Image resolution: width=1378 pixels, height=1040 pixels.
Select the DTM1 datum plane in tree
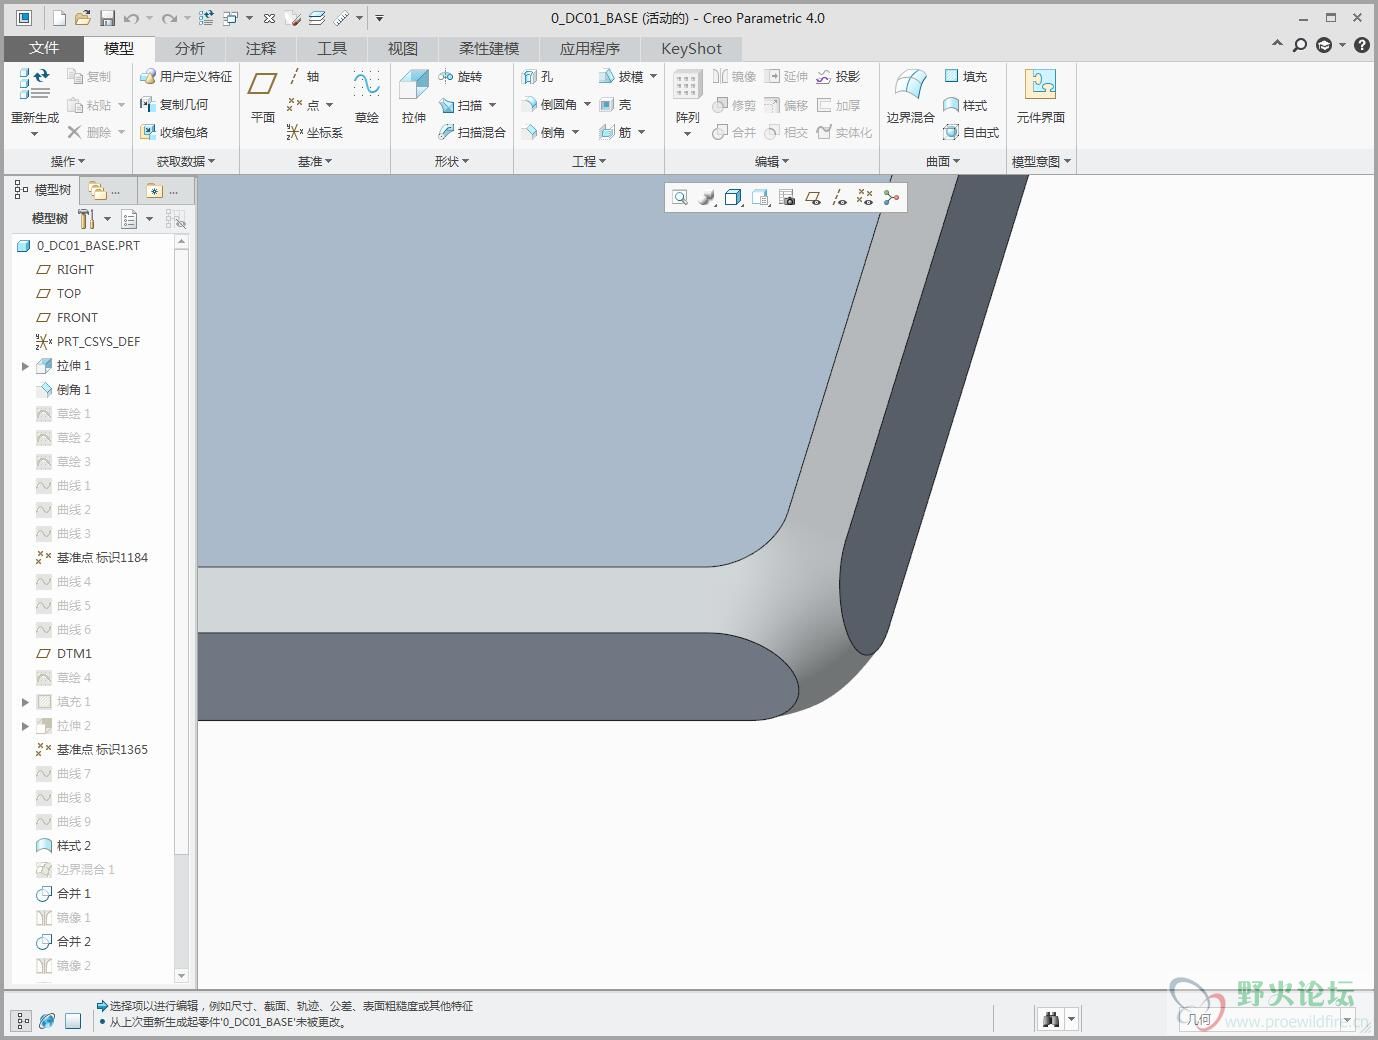64,654
